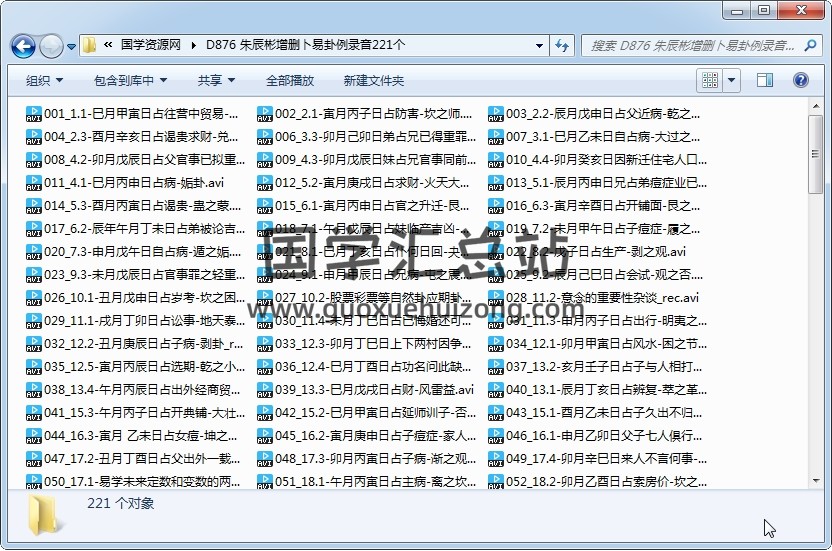Open the recent pages dropdown arrow
832x551 pixels.
click(x=72, y=47)
